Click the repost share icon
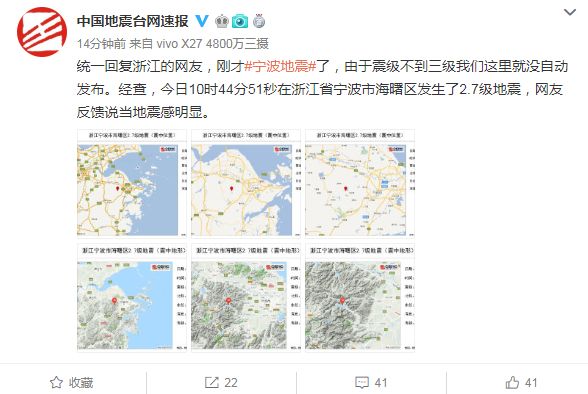Image resolution: width=588 pixels, height=394 pixels. point(212,382)
